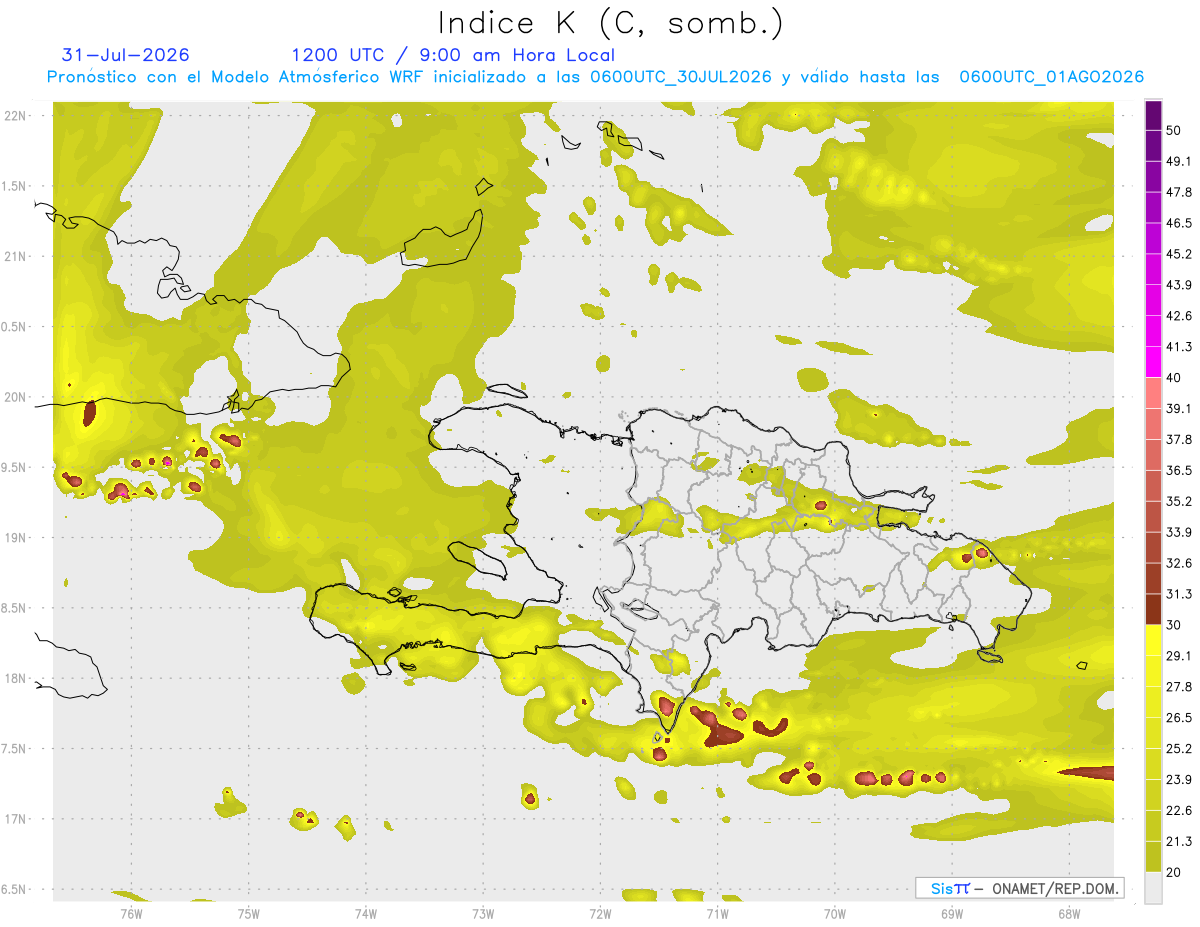Click the "73W" longitude label
This screenshot has height=927, width=1200.
point(483,913)
